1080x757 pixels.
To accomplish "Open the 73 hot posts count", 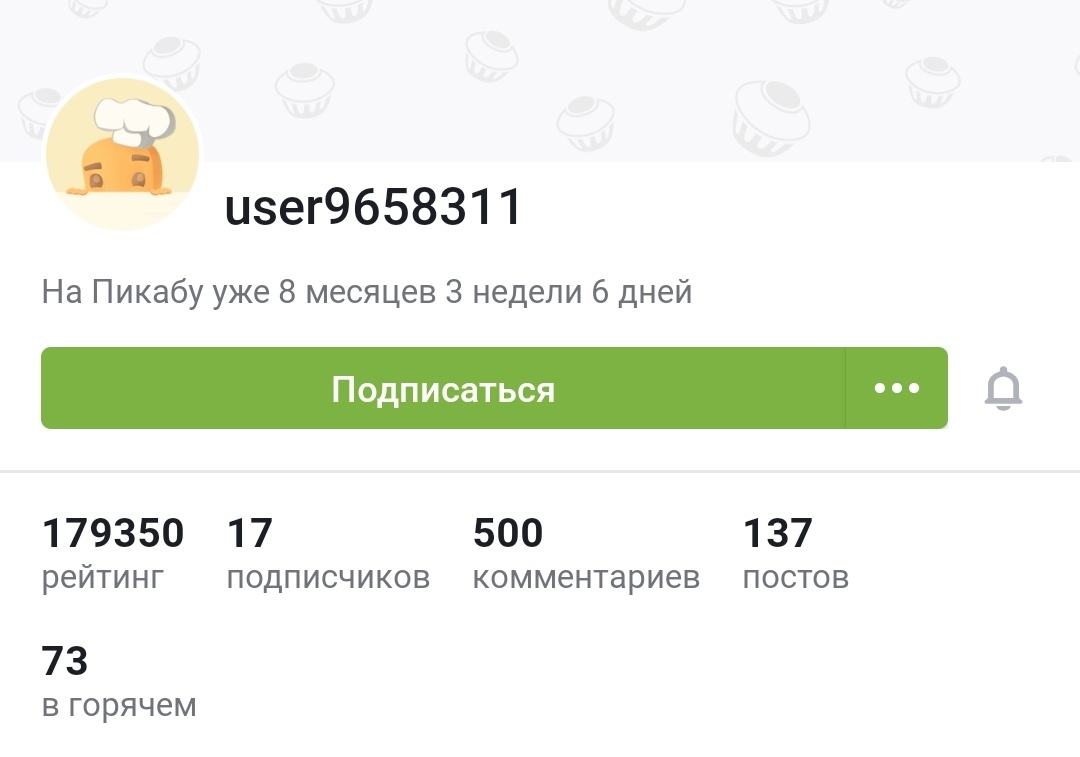I will pyautogui.click(x=65, y=661).
